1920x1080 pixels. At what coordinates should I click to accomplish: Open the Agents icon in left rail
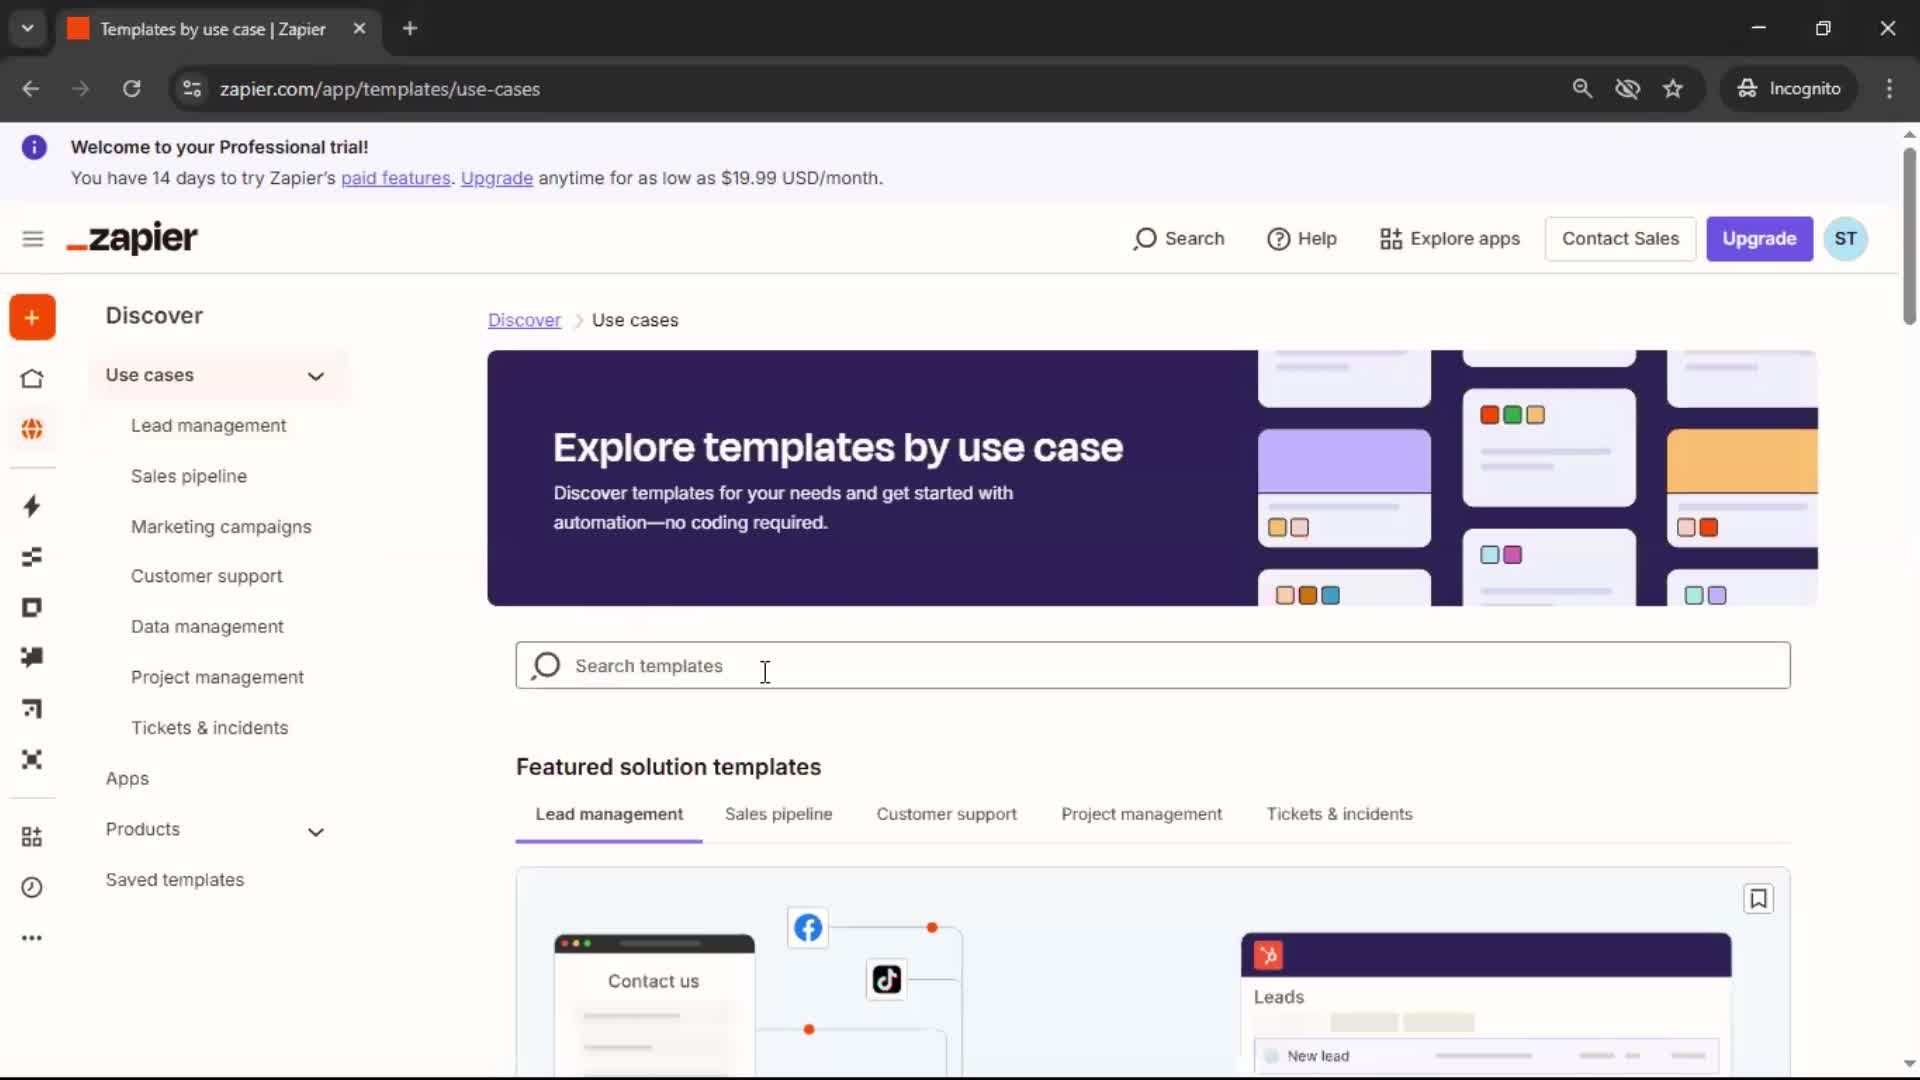pyautogui.click(x=32, y=759)
